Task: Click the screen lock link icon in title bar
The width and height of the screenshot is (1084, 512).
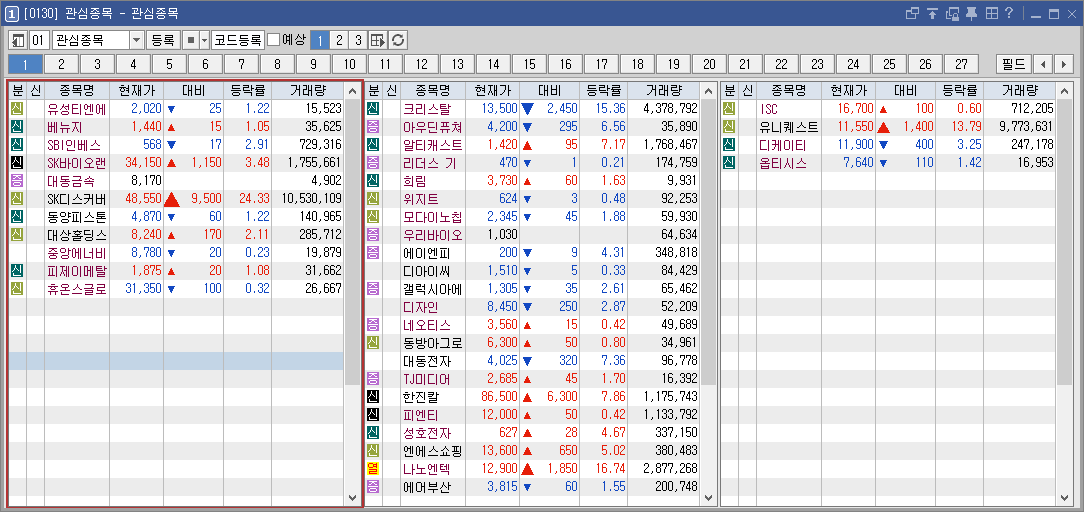Action: coord(952,13)
